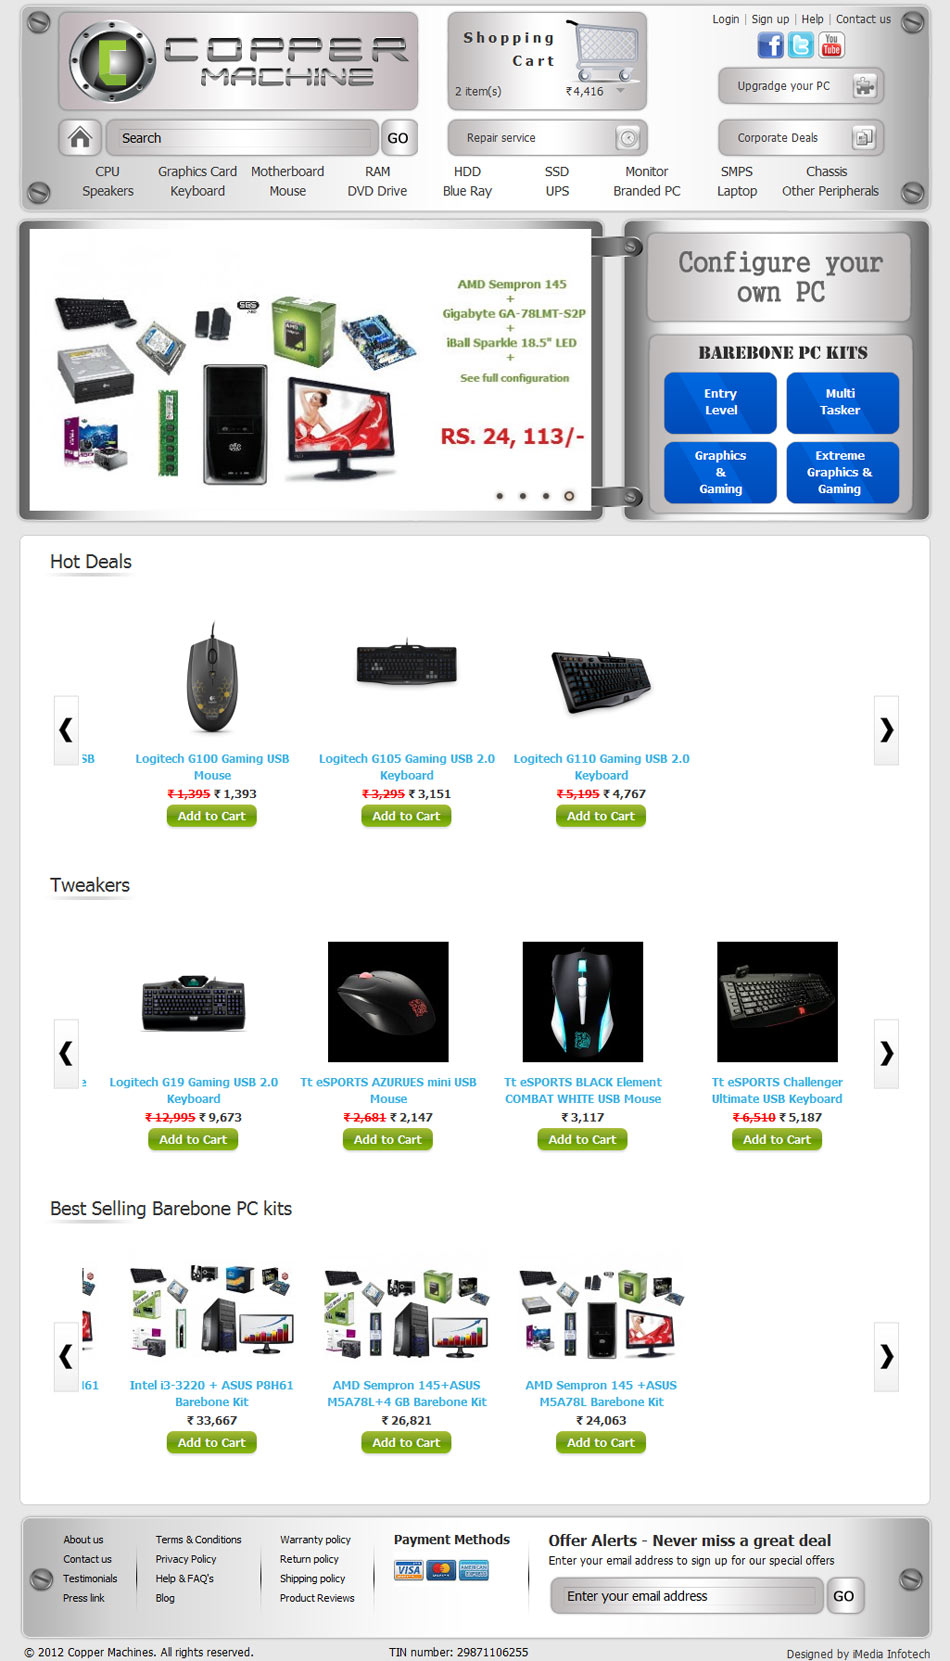The height and width of the screenshot is (1661, 950).
Task: Click the Repair service icon
Action: (628, 138)
